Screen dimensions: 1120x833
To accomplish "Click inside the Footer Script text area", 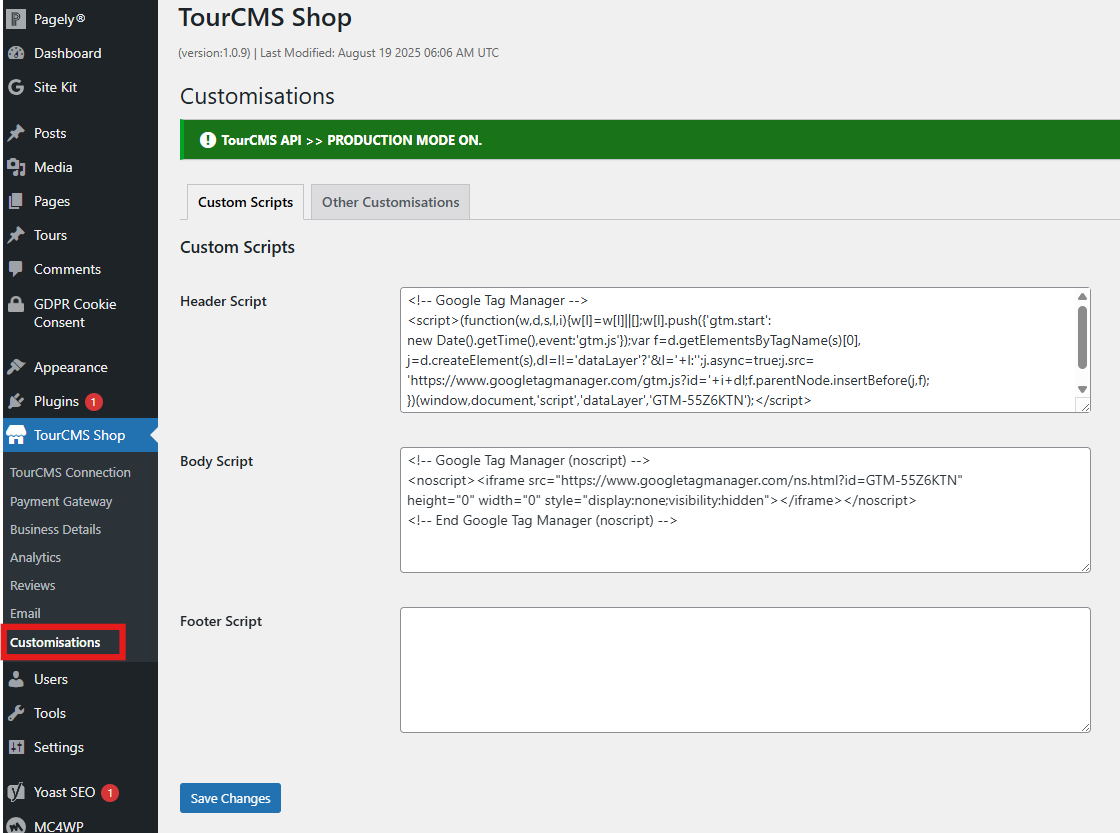I will coord(744,669).
